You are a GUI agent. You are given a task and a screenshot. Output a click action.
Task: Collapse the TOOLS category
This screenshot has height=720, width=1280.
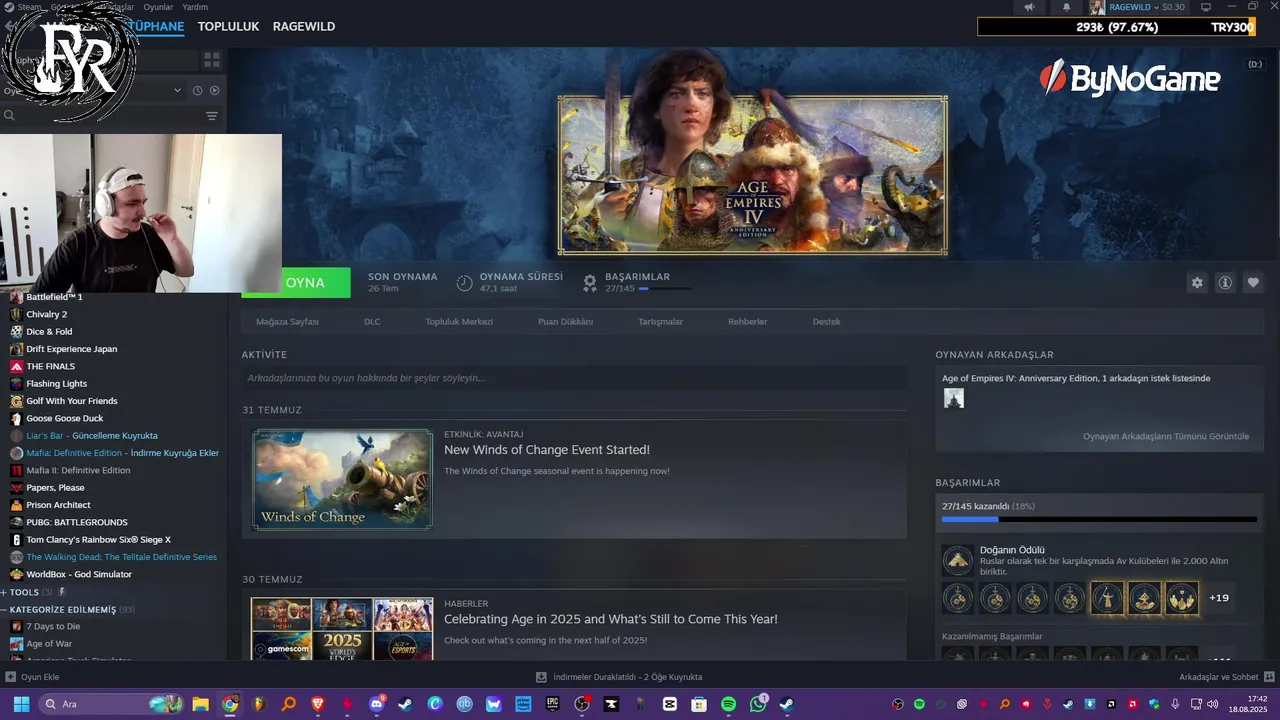click(5, 592)
